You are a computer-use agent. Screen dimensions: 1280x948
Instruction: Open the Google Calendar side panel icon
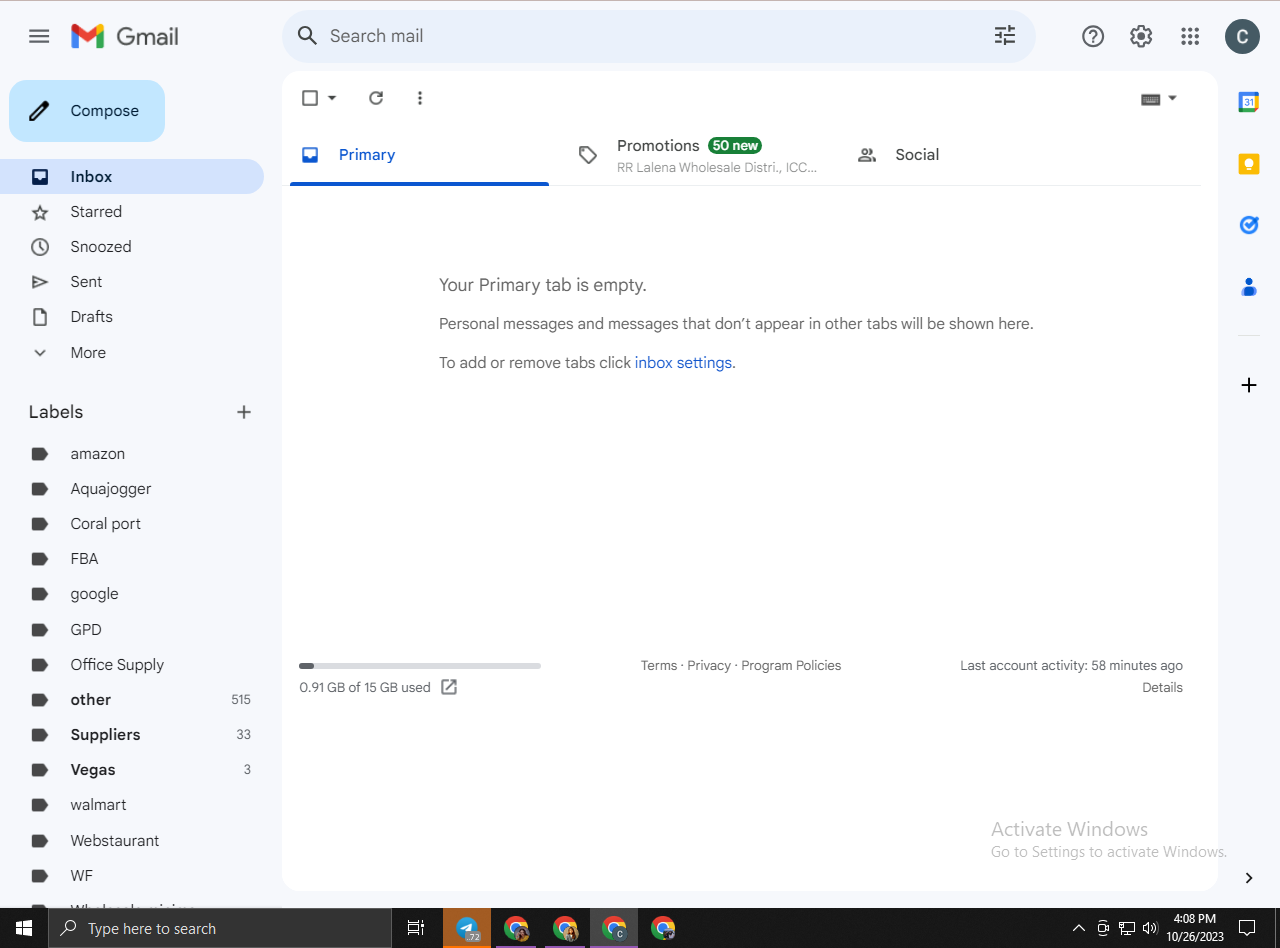click(1248, 102)
